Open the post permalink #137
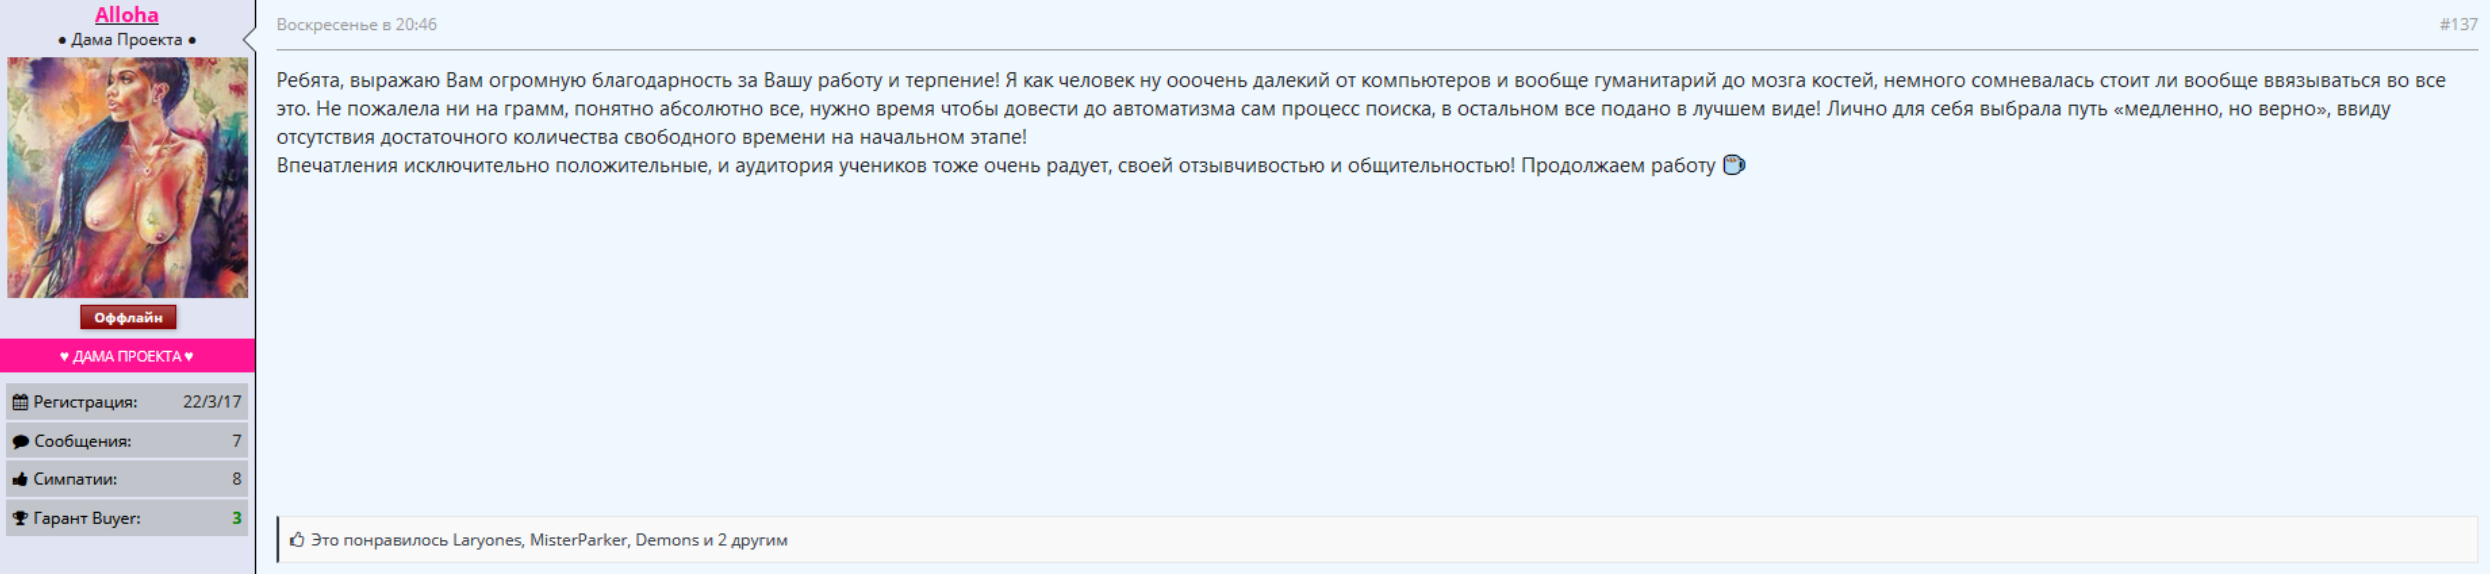The image size is (2490, 574). pyautogui.click(x=2458, y=24)
